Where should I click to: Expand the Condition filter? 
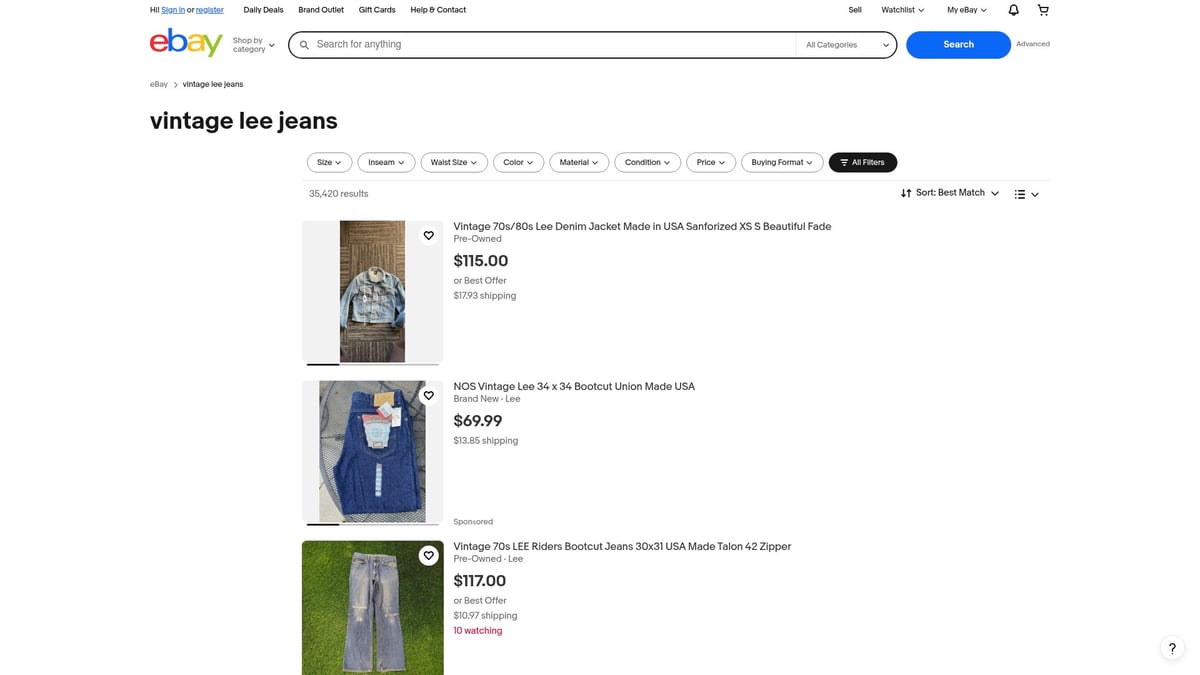(x=646, y=161)
